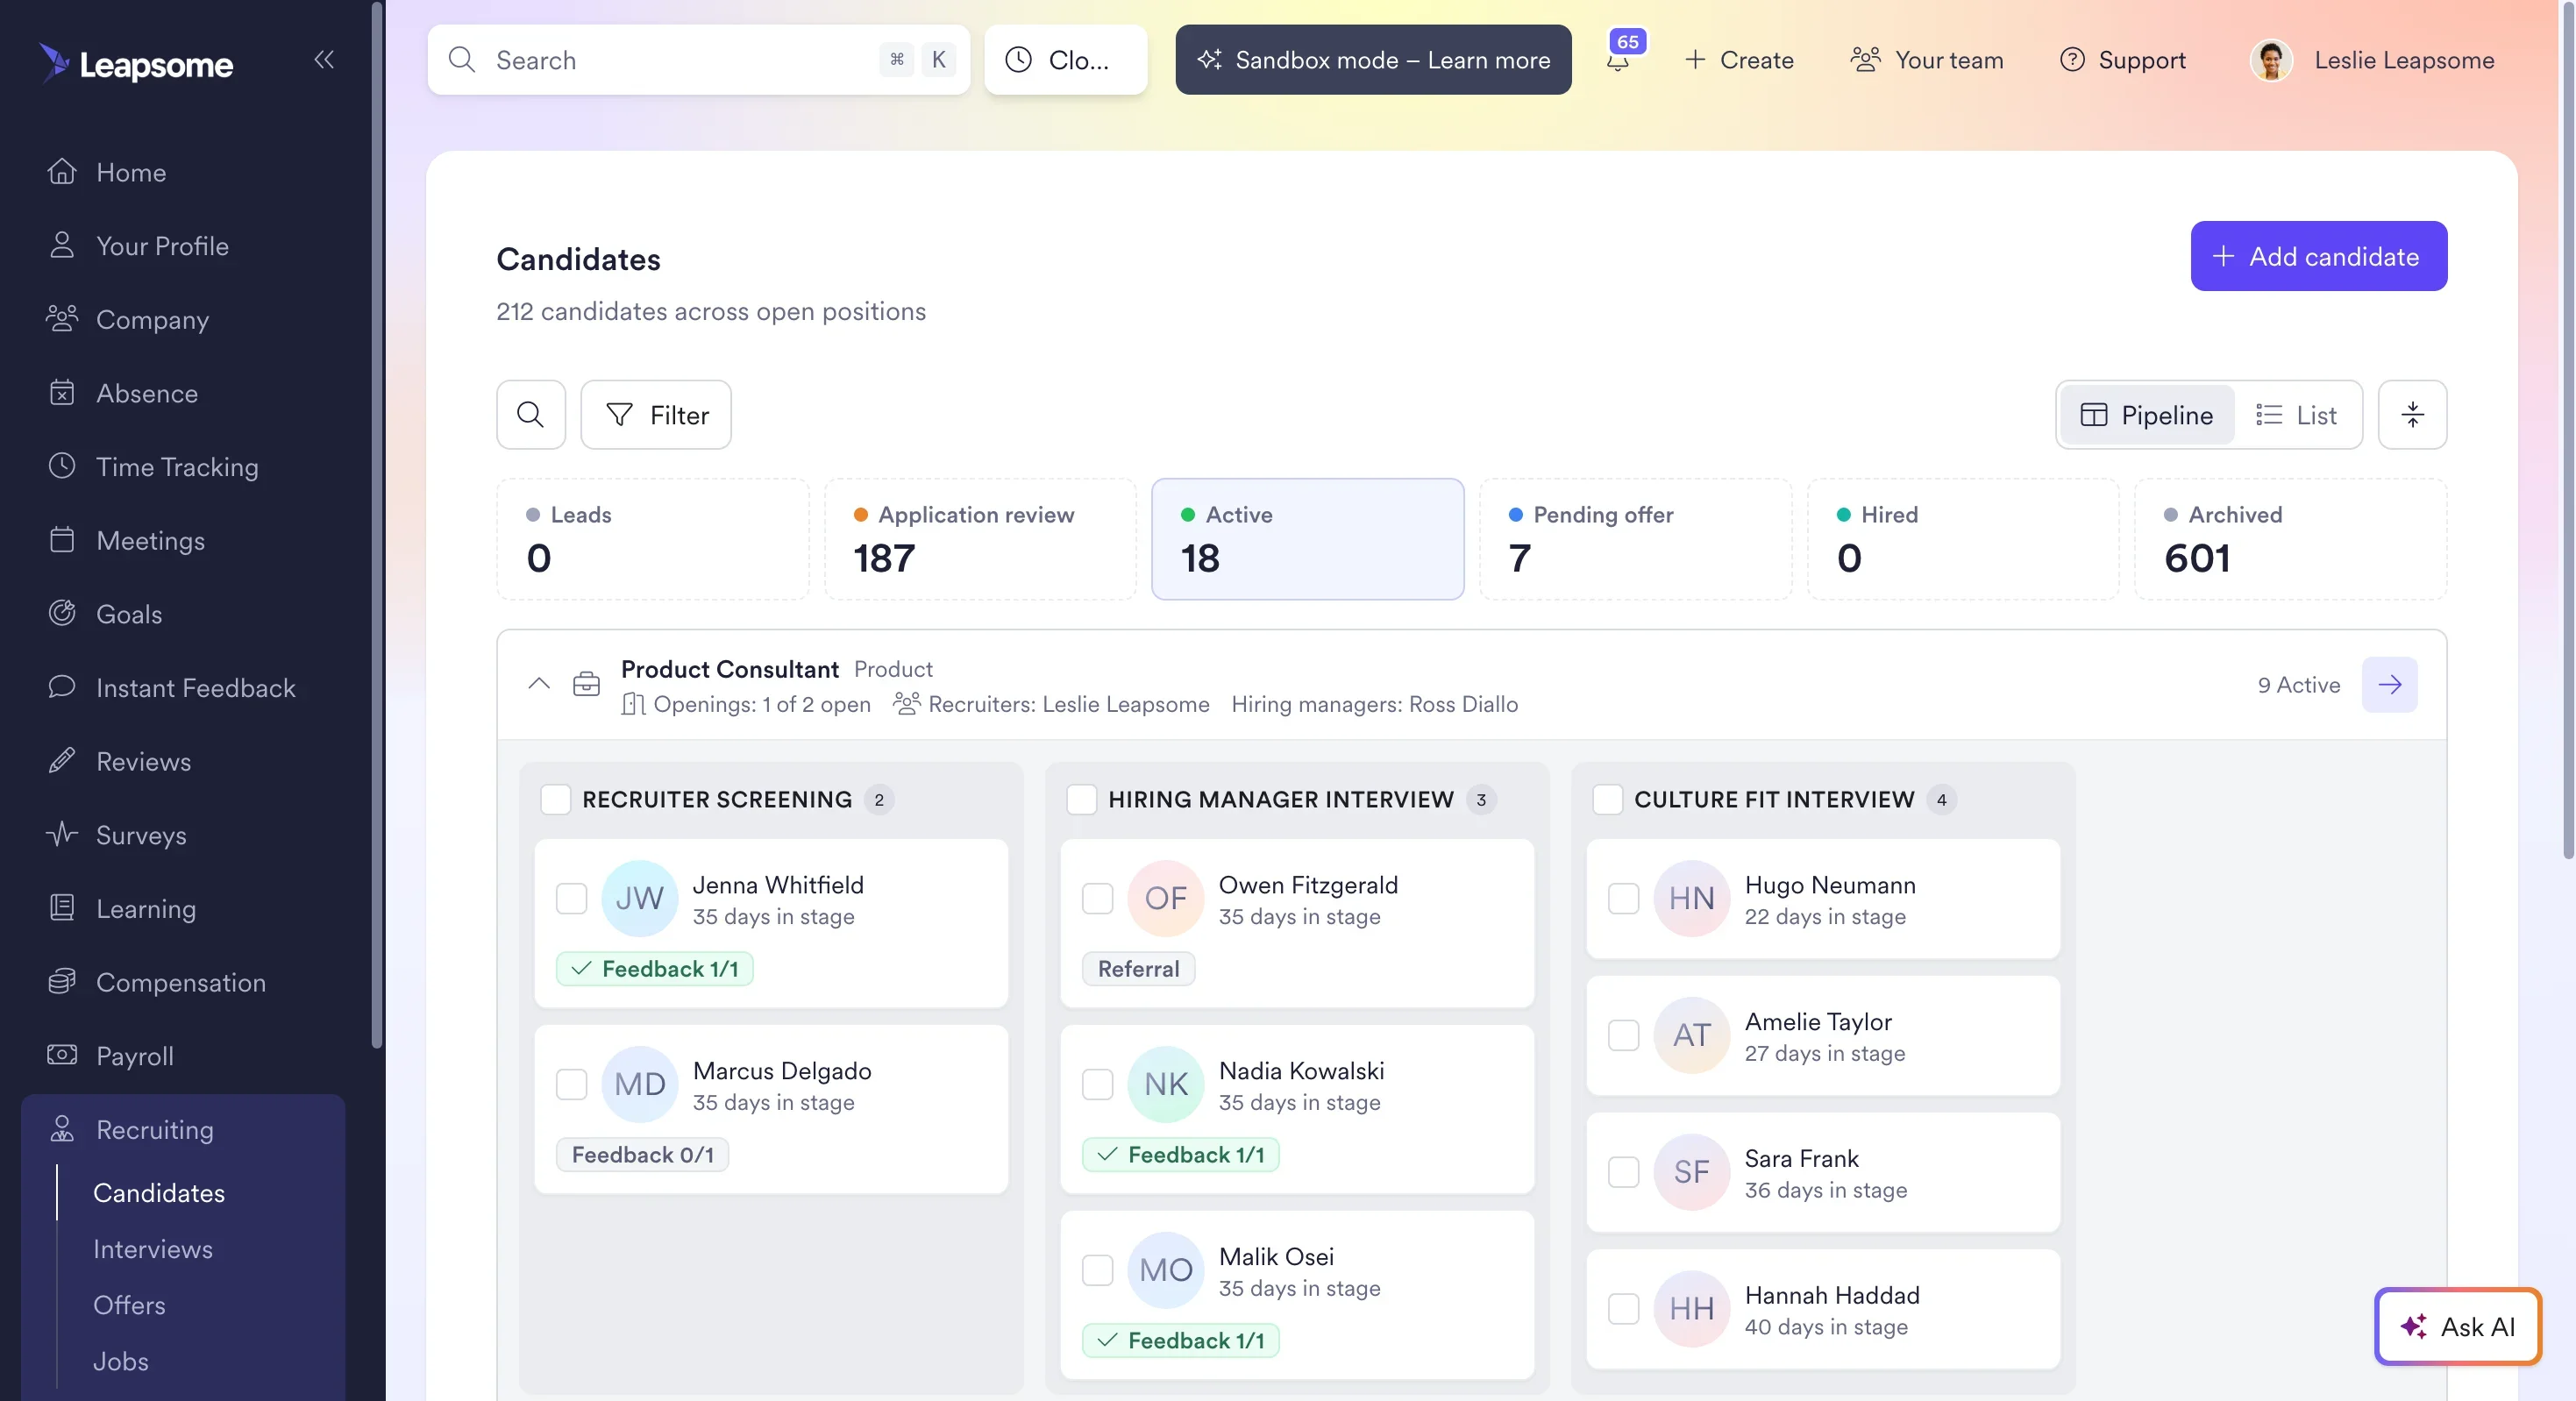The width and height of the screenshot is (2576, 1401).
Task: Check the box for Hugo Neumann
Action: pyautogui.click(x=1623, y=898)
